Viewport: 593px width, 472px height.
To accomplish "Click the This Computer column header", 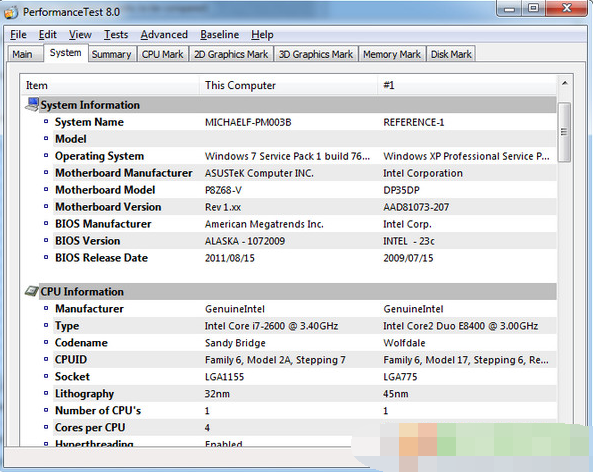I will (288, 85).
